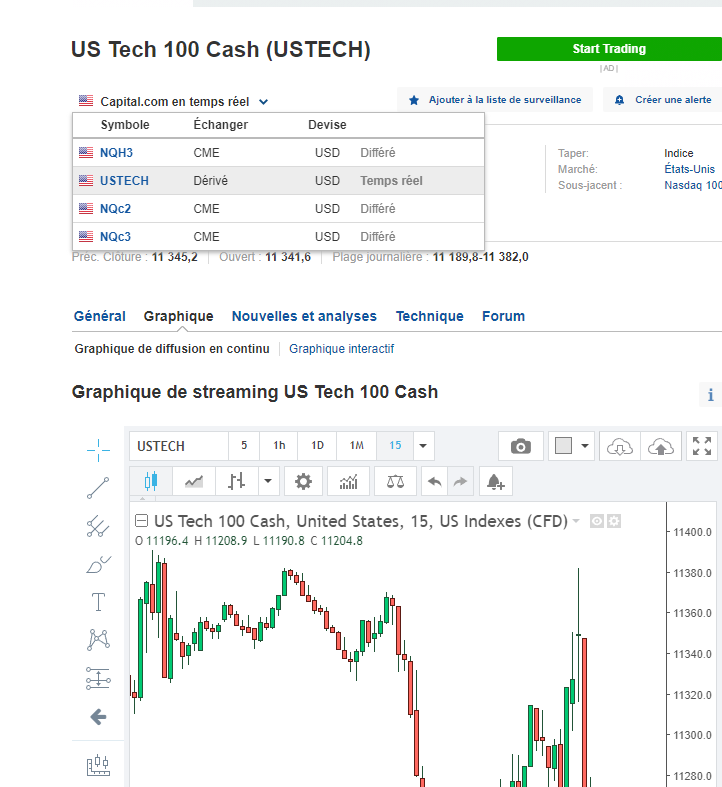Take a chart snapshot with camera icon
This screenshot has height=787, width=722.
tap(521, 446)
